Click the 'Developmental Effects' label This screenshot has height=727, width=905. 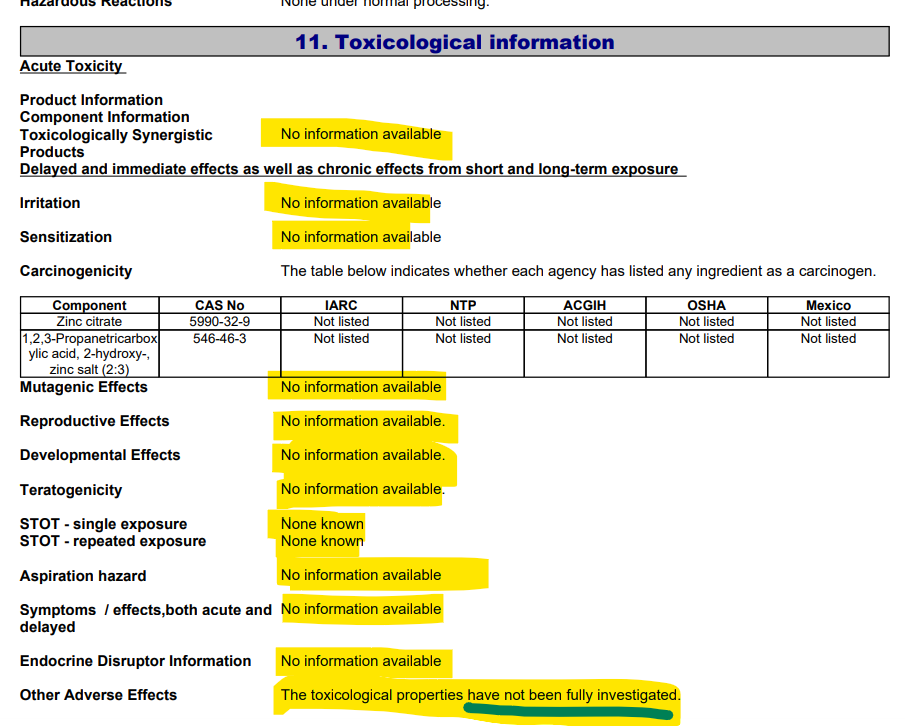coord(100,455)
